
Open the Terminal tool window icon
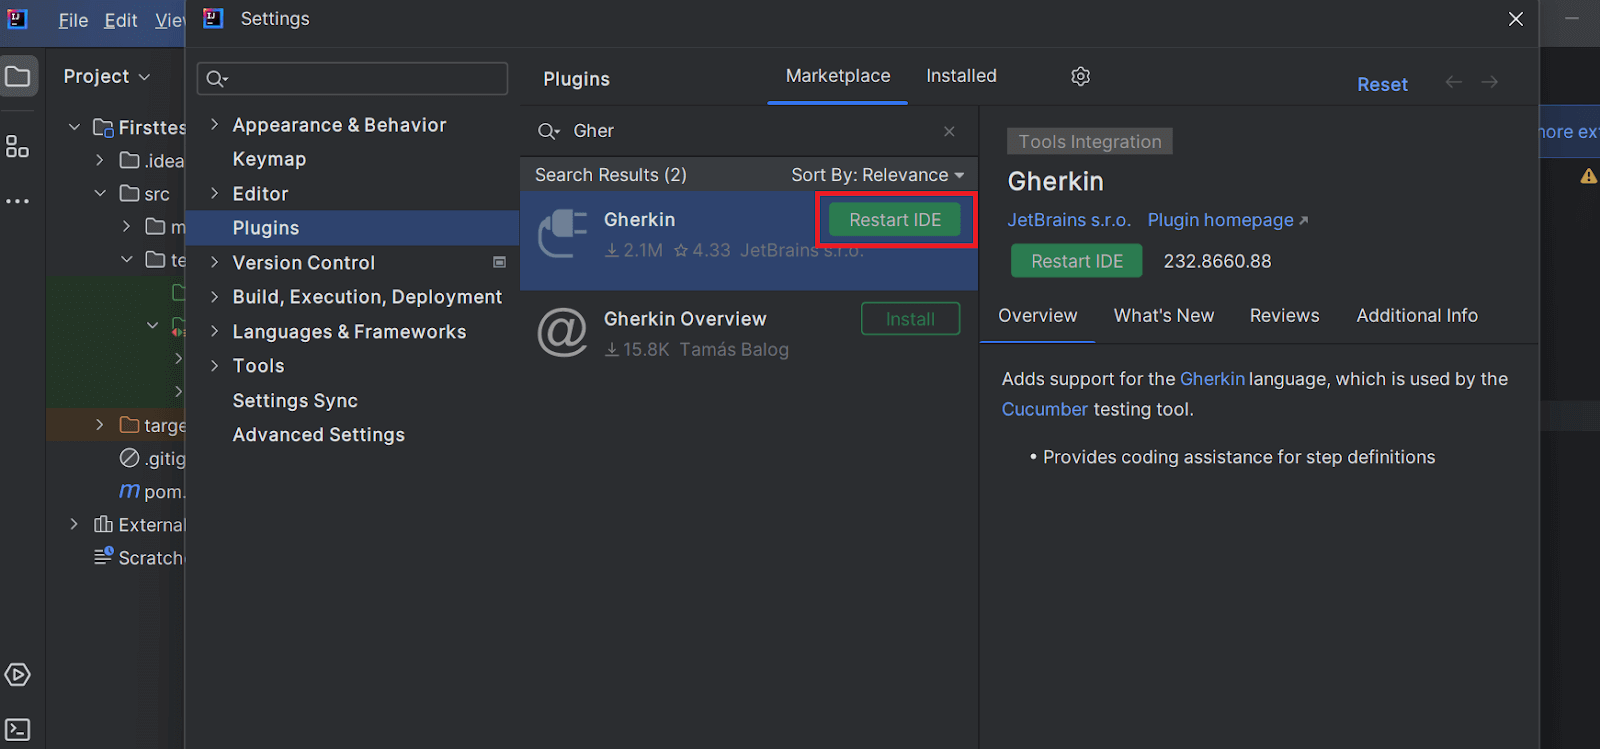[18, 729]
